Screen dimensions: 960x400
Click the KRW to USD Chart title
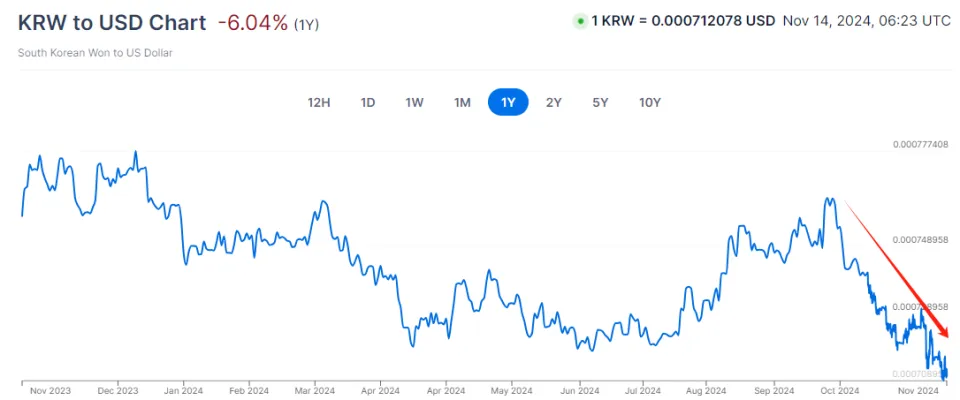[112, 22]
